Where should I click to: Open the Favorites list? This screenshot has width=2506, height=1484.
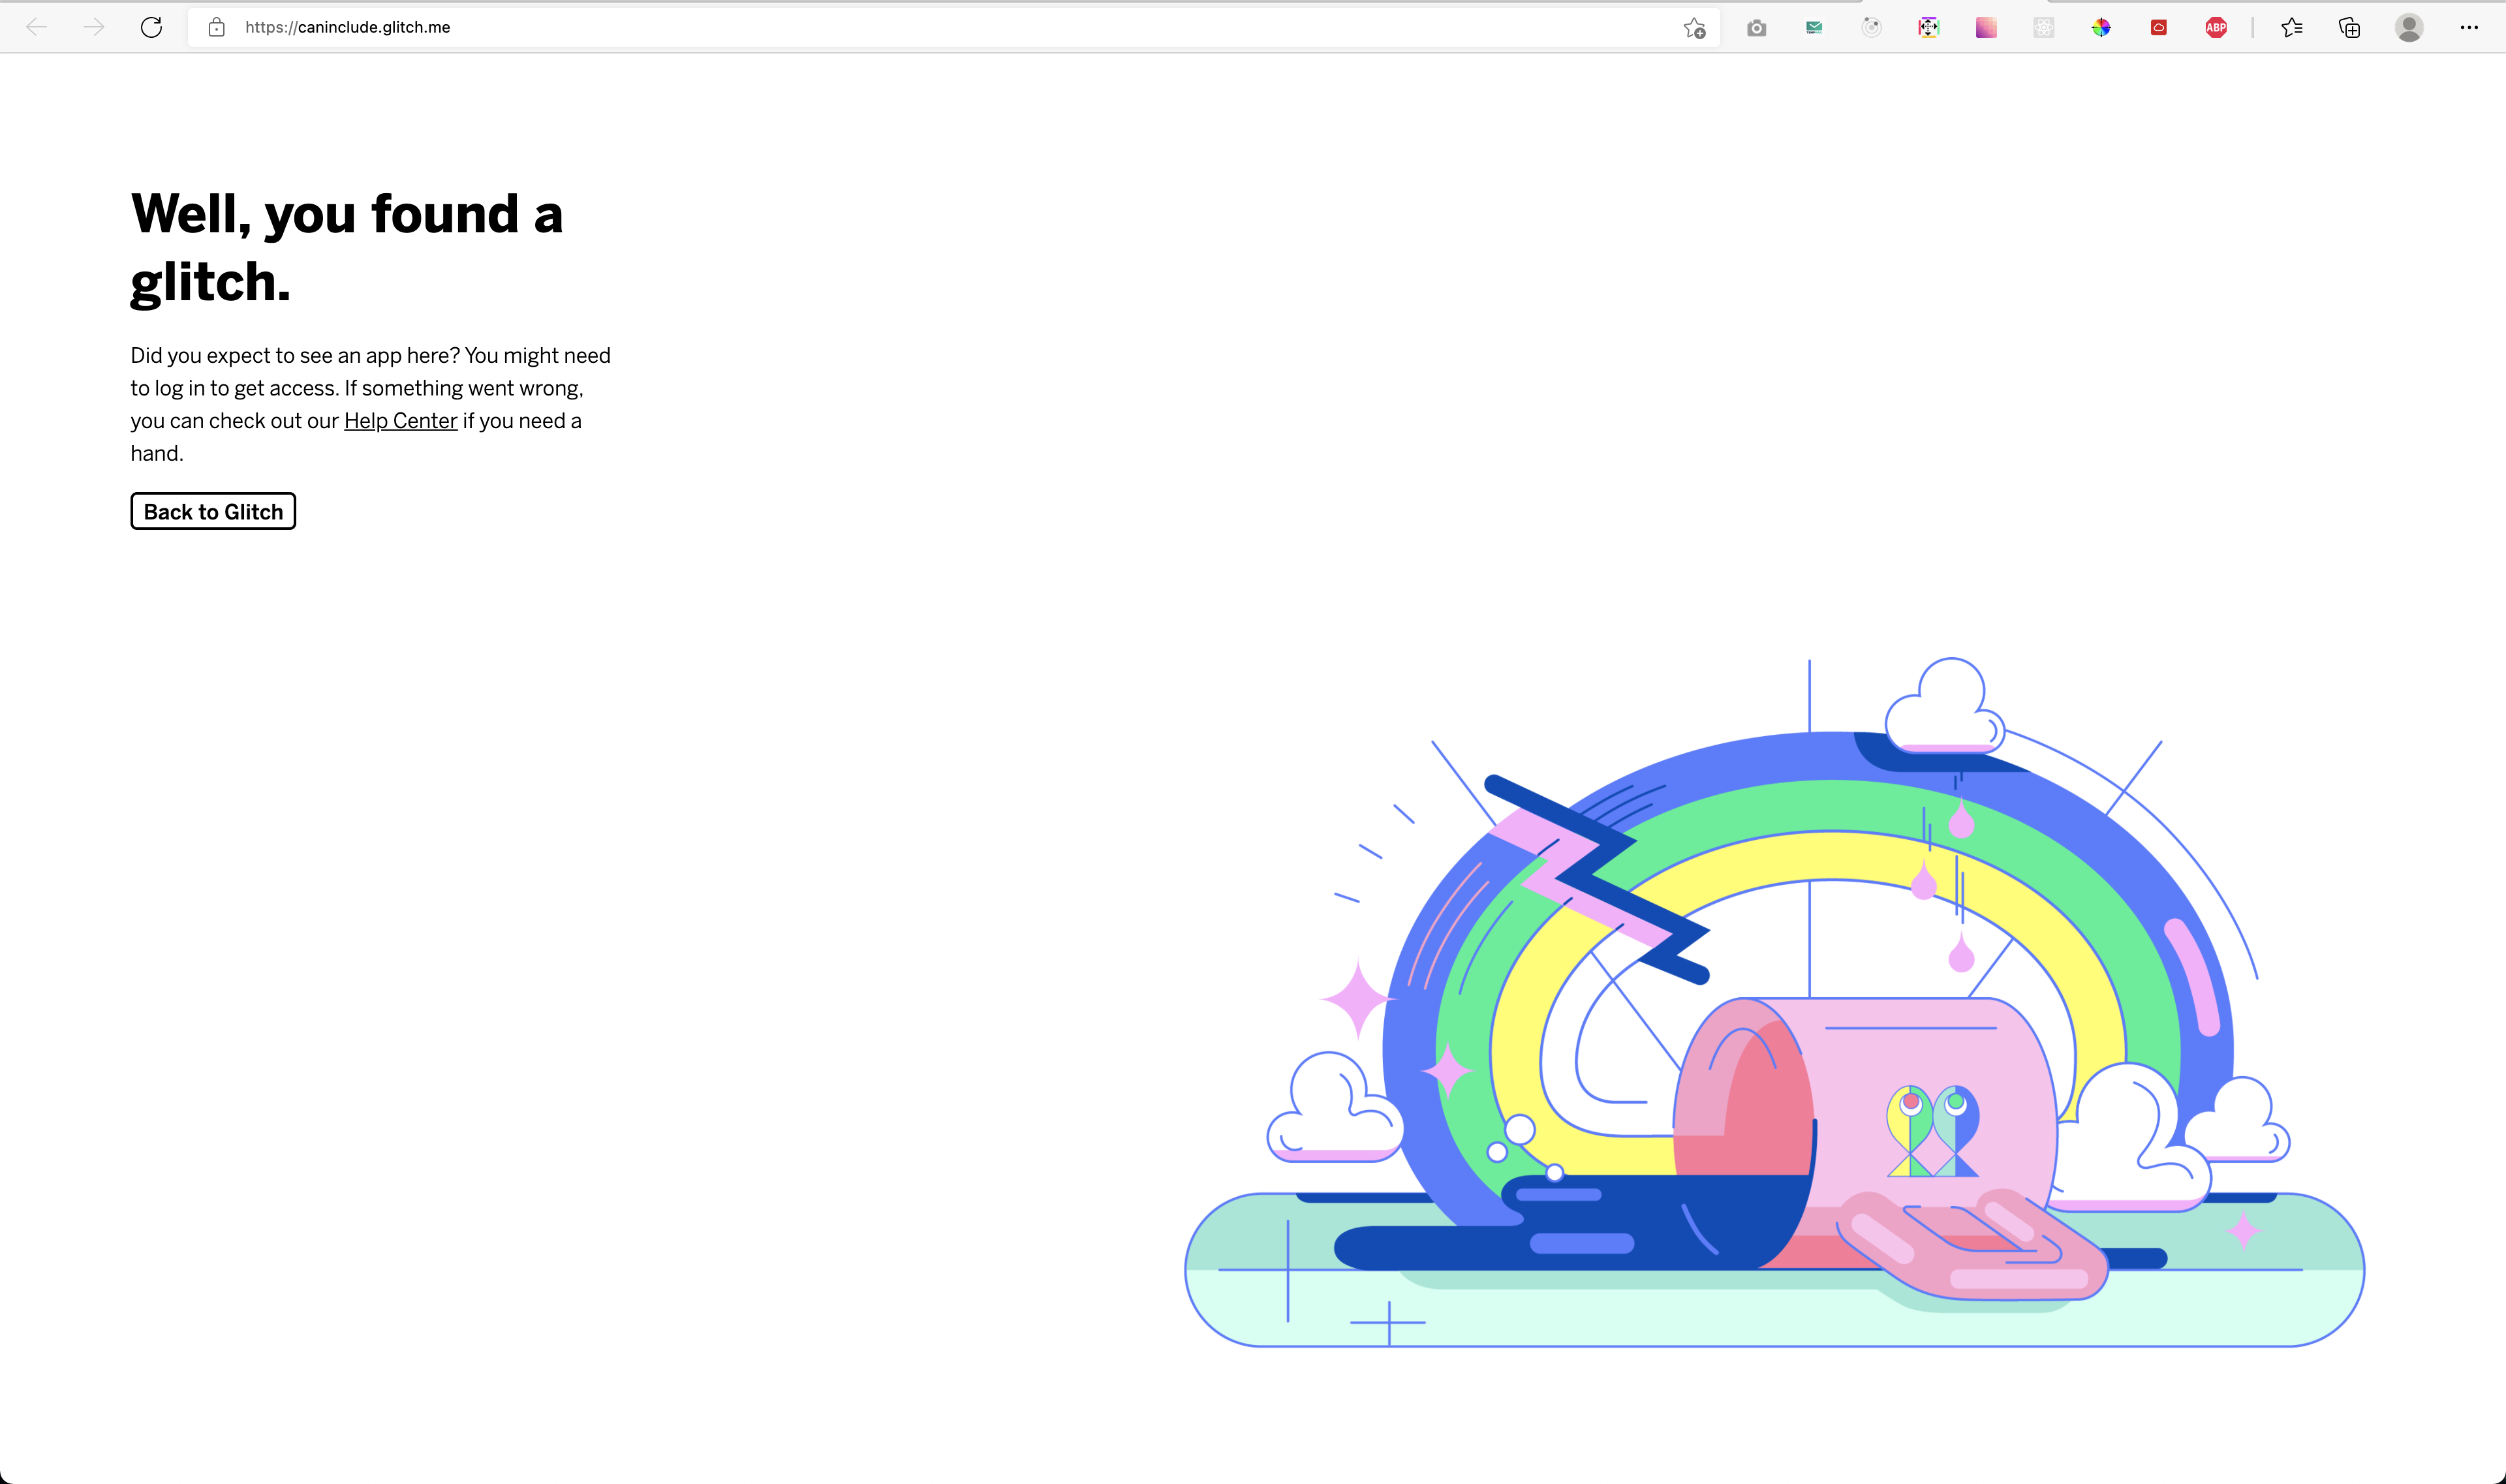[x=2292, y=27]
